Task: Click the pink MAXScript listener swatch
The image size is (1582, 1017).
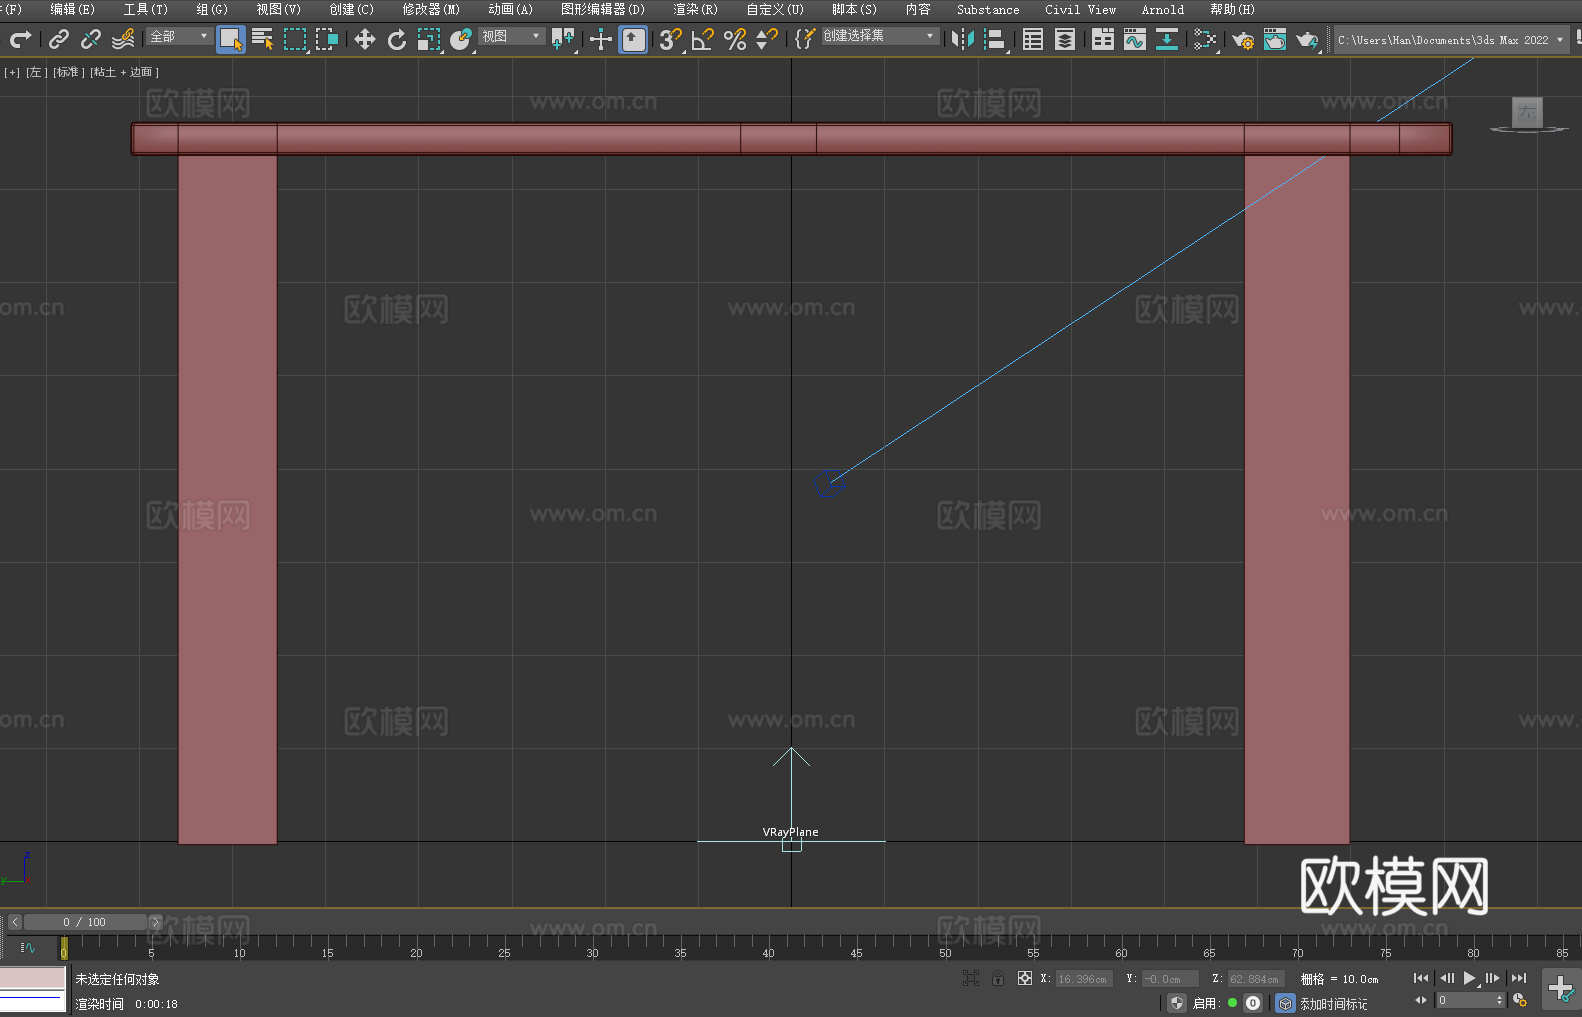Action: [x=33, y=977]
